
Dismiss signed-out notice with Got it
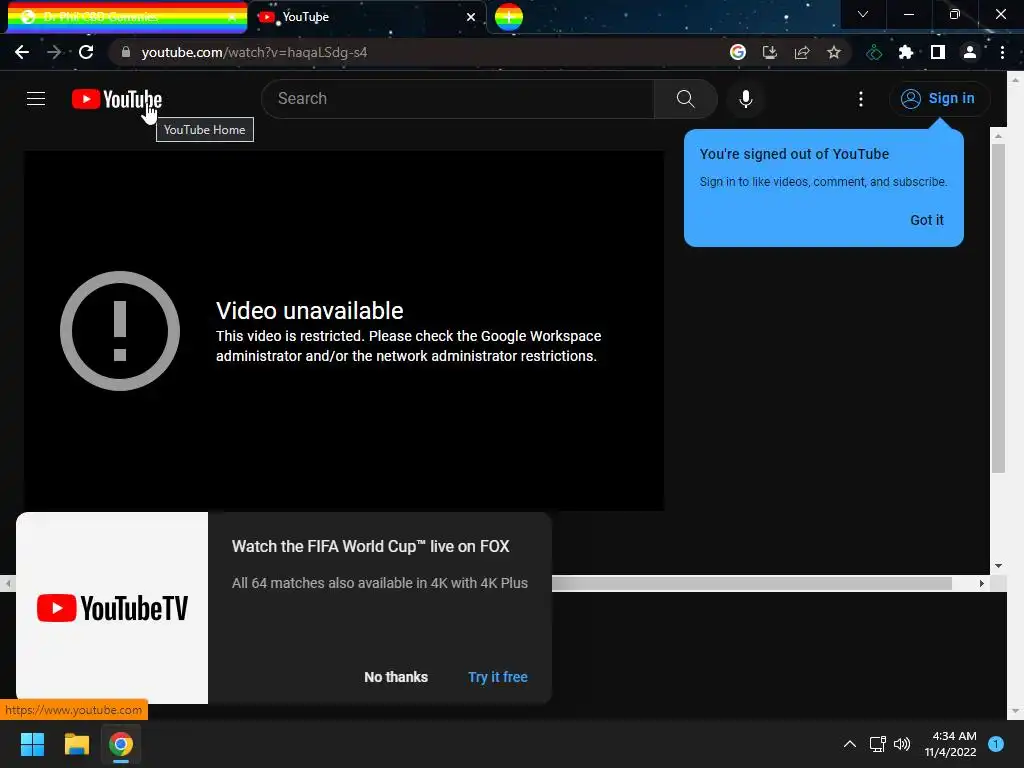click(927, 220)
